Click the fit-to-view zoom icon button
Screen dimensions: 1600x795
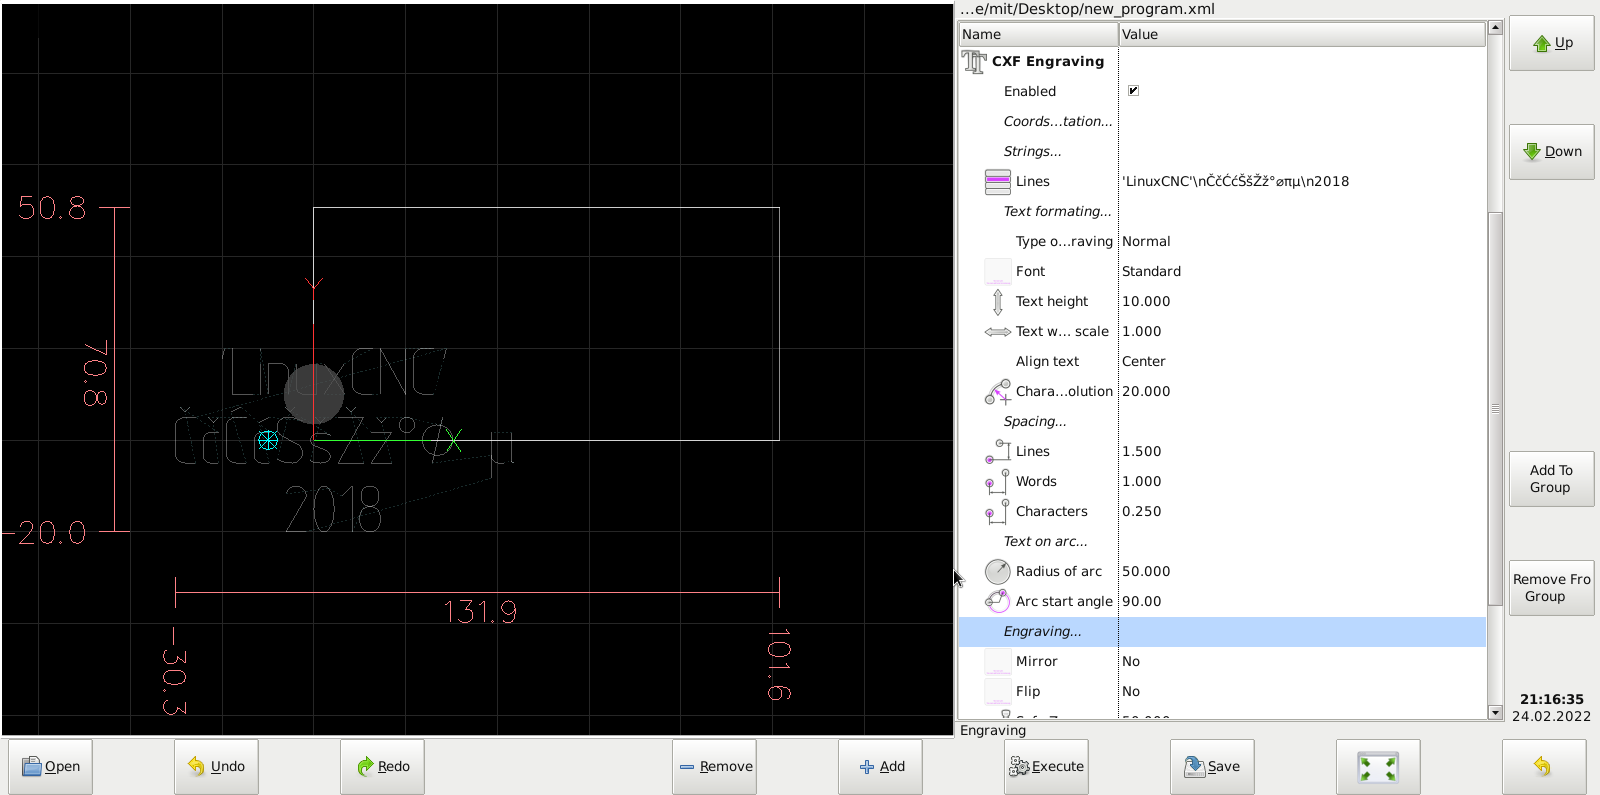point(1378,767)
